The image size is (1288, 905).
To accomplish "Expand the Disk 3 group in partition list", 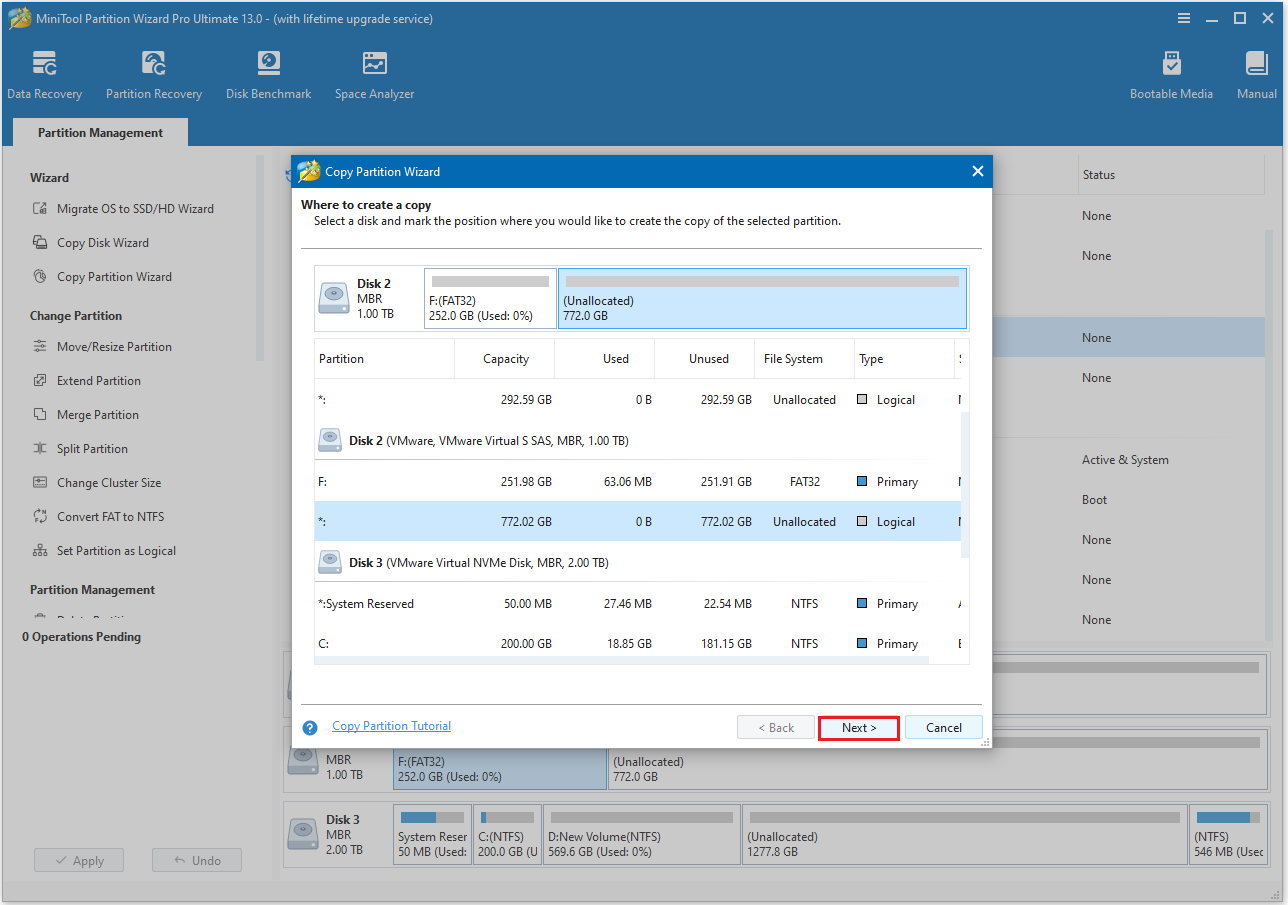I will point(330,562).
